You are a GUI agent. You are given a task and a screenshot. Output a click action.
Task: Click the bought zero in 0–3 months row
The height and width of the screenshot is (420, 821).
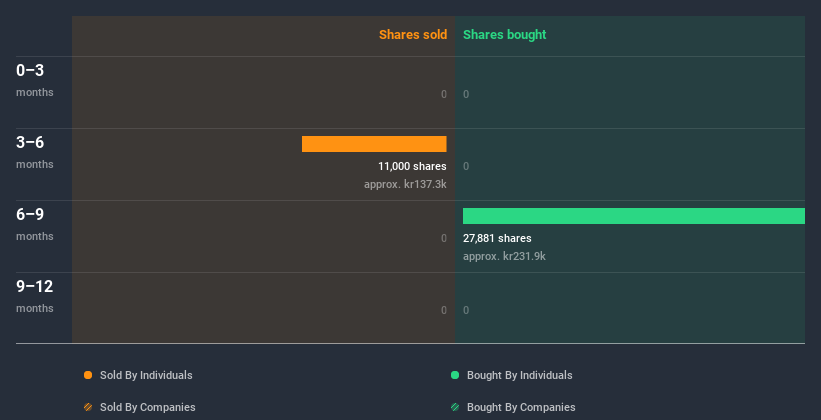tap(466, 94)
